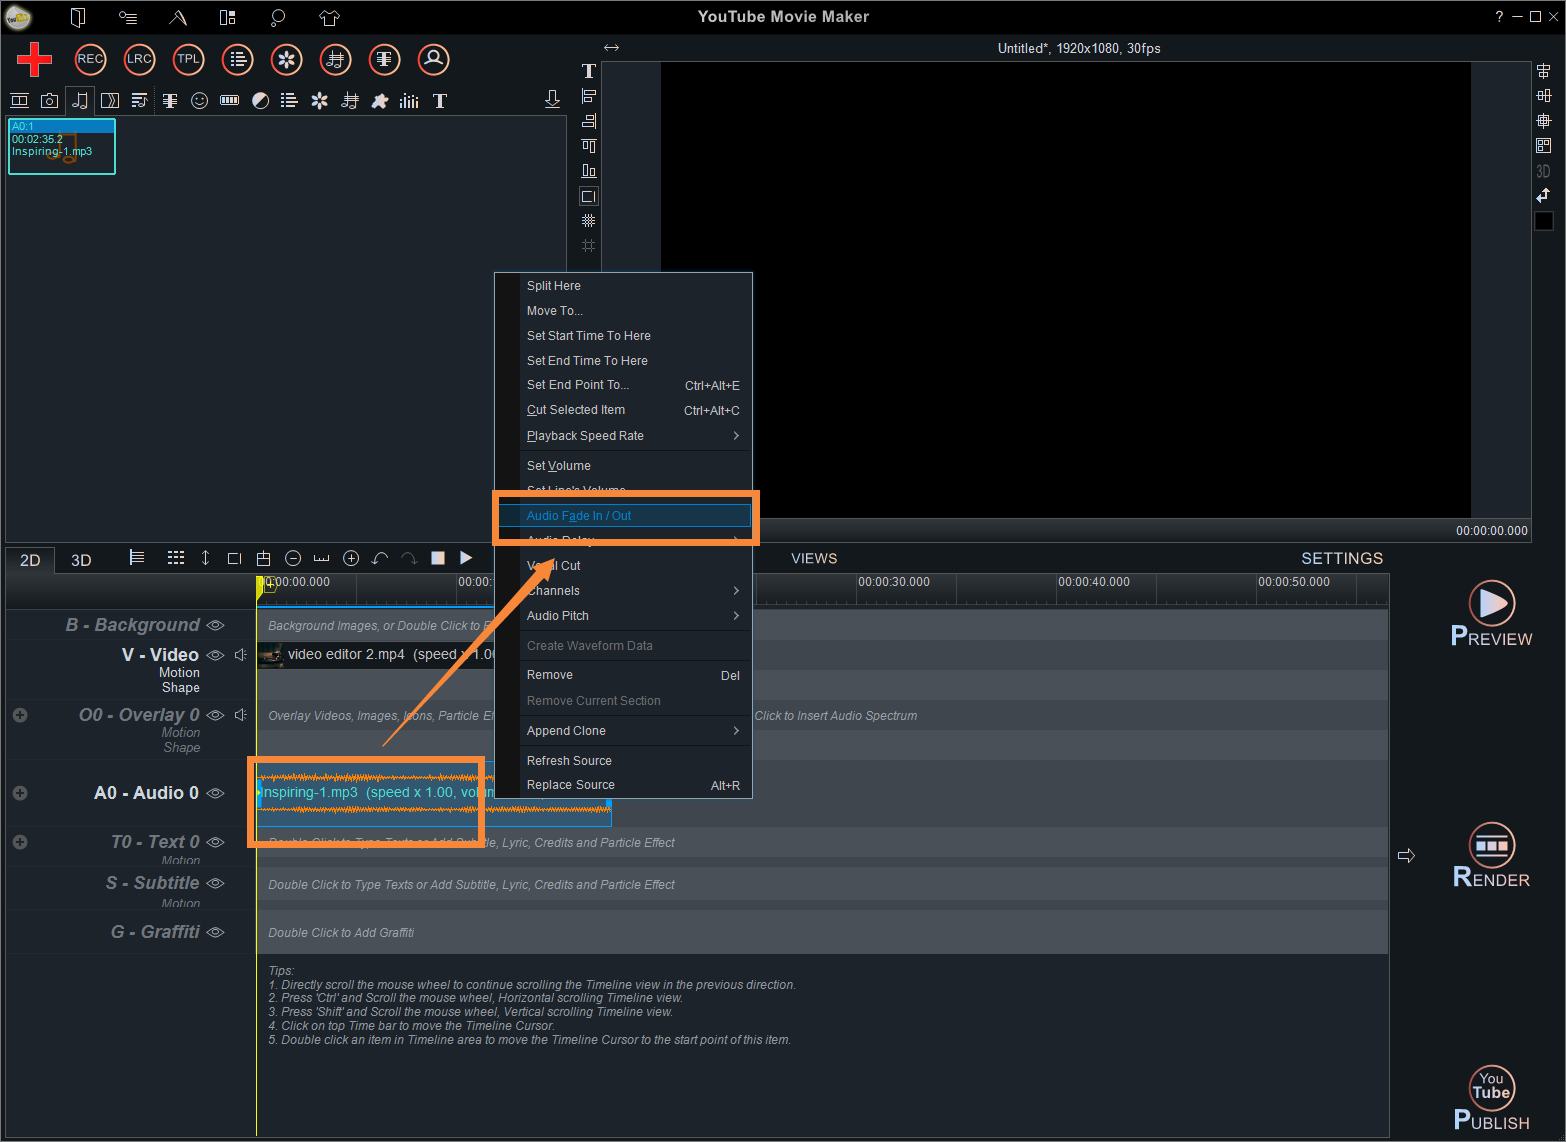The height and width of the screenshot is (1142, 1566).
Task: Add a line via plus beside O0 - Overlay 0
Action: click(20, 715)
